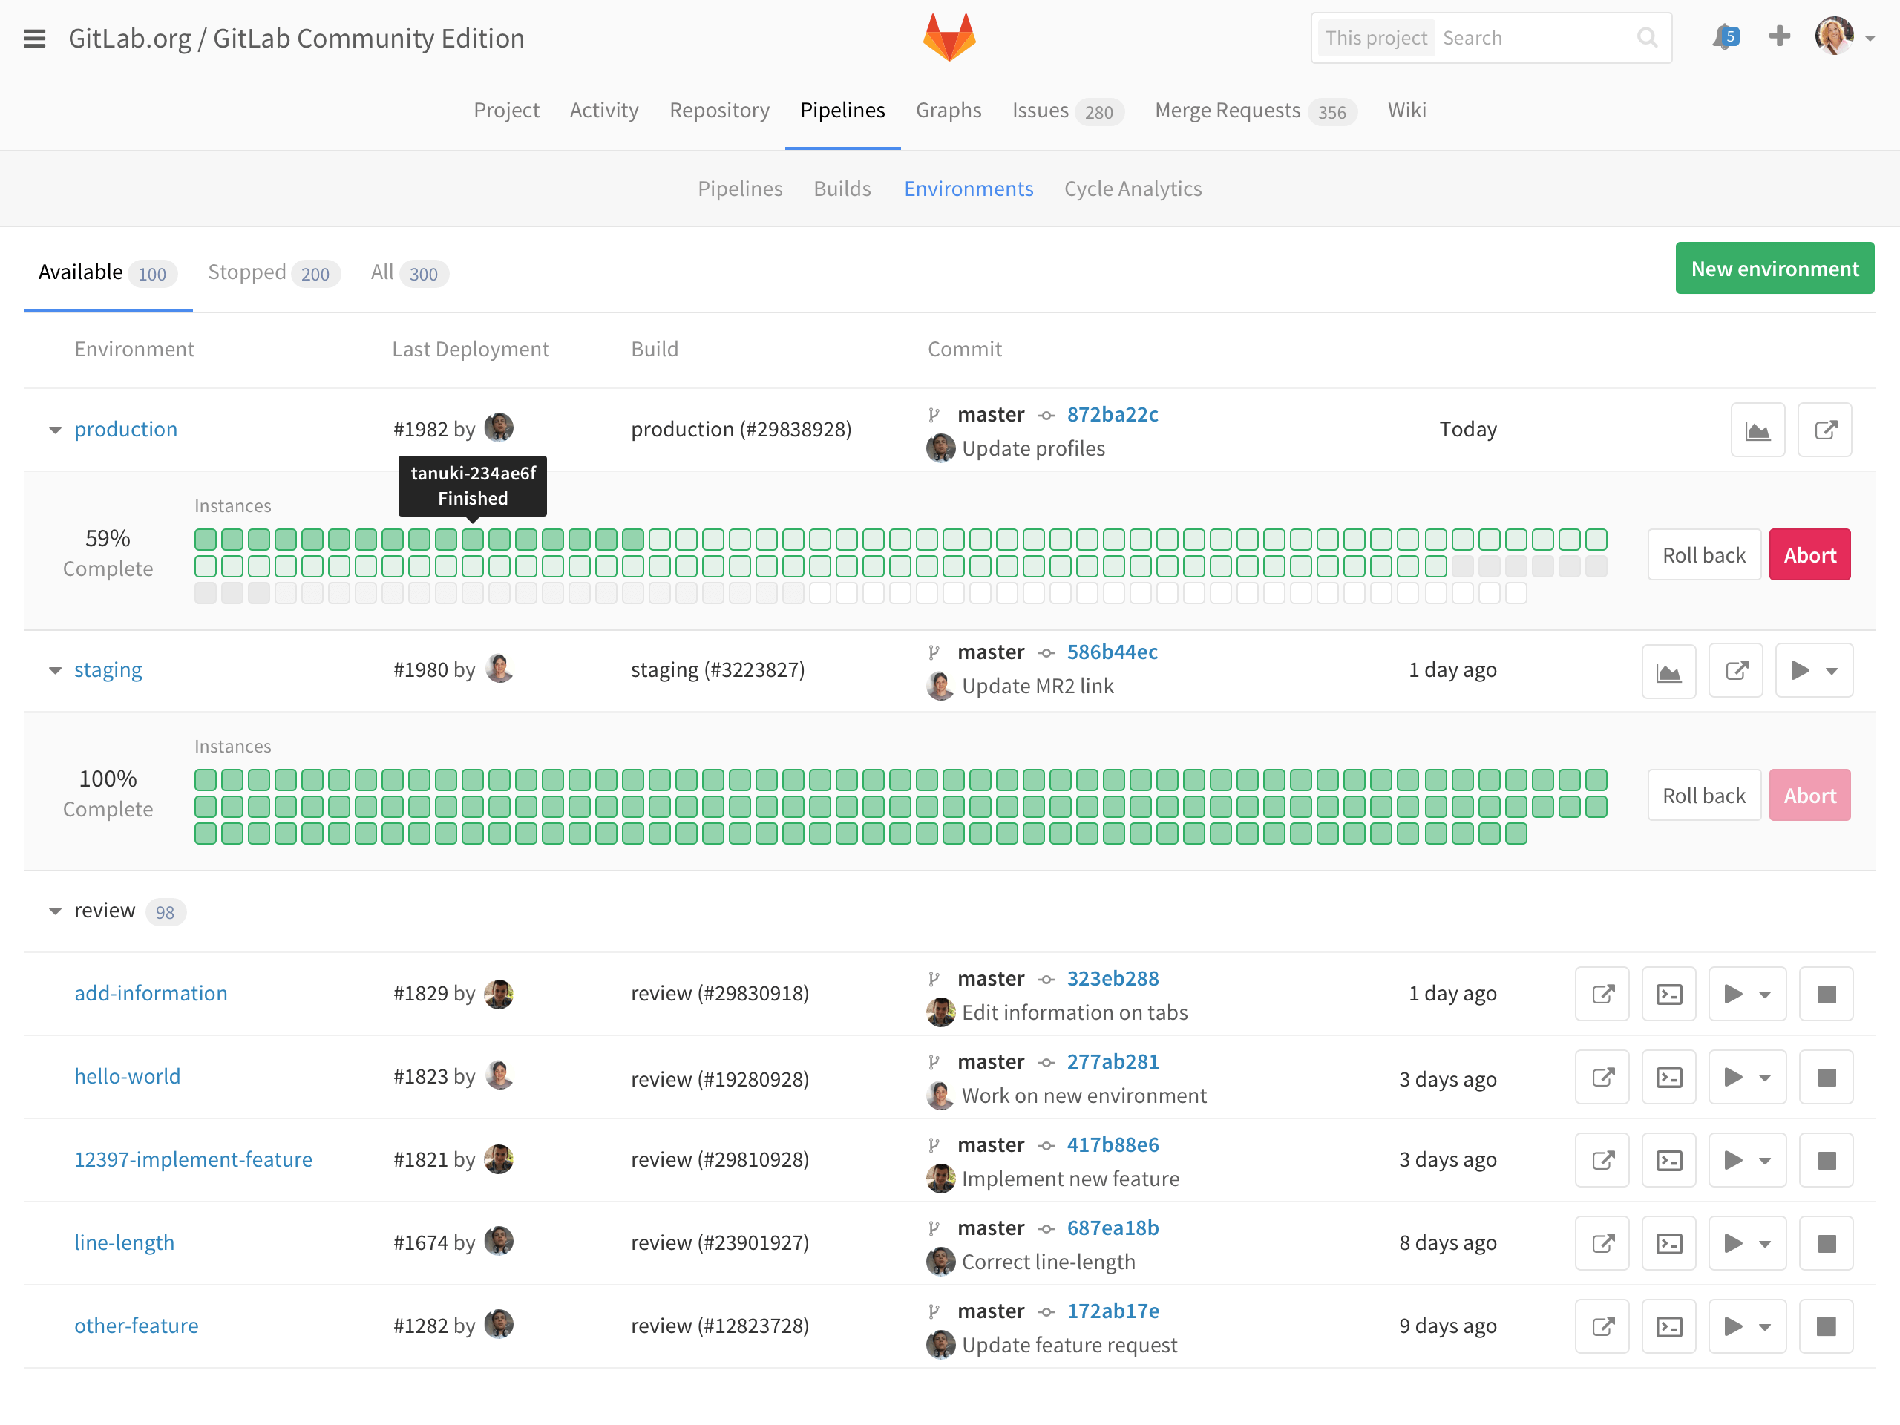Collapse the production environment row
The width and height of the screenshot is (1900, 1425).
[x=55, y=429]
